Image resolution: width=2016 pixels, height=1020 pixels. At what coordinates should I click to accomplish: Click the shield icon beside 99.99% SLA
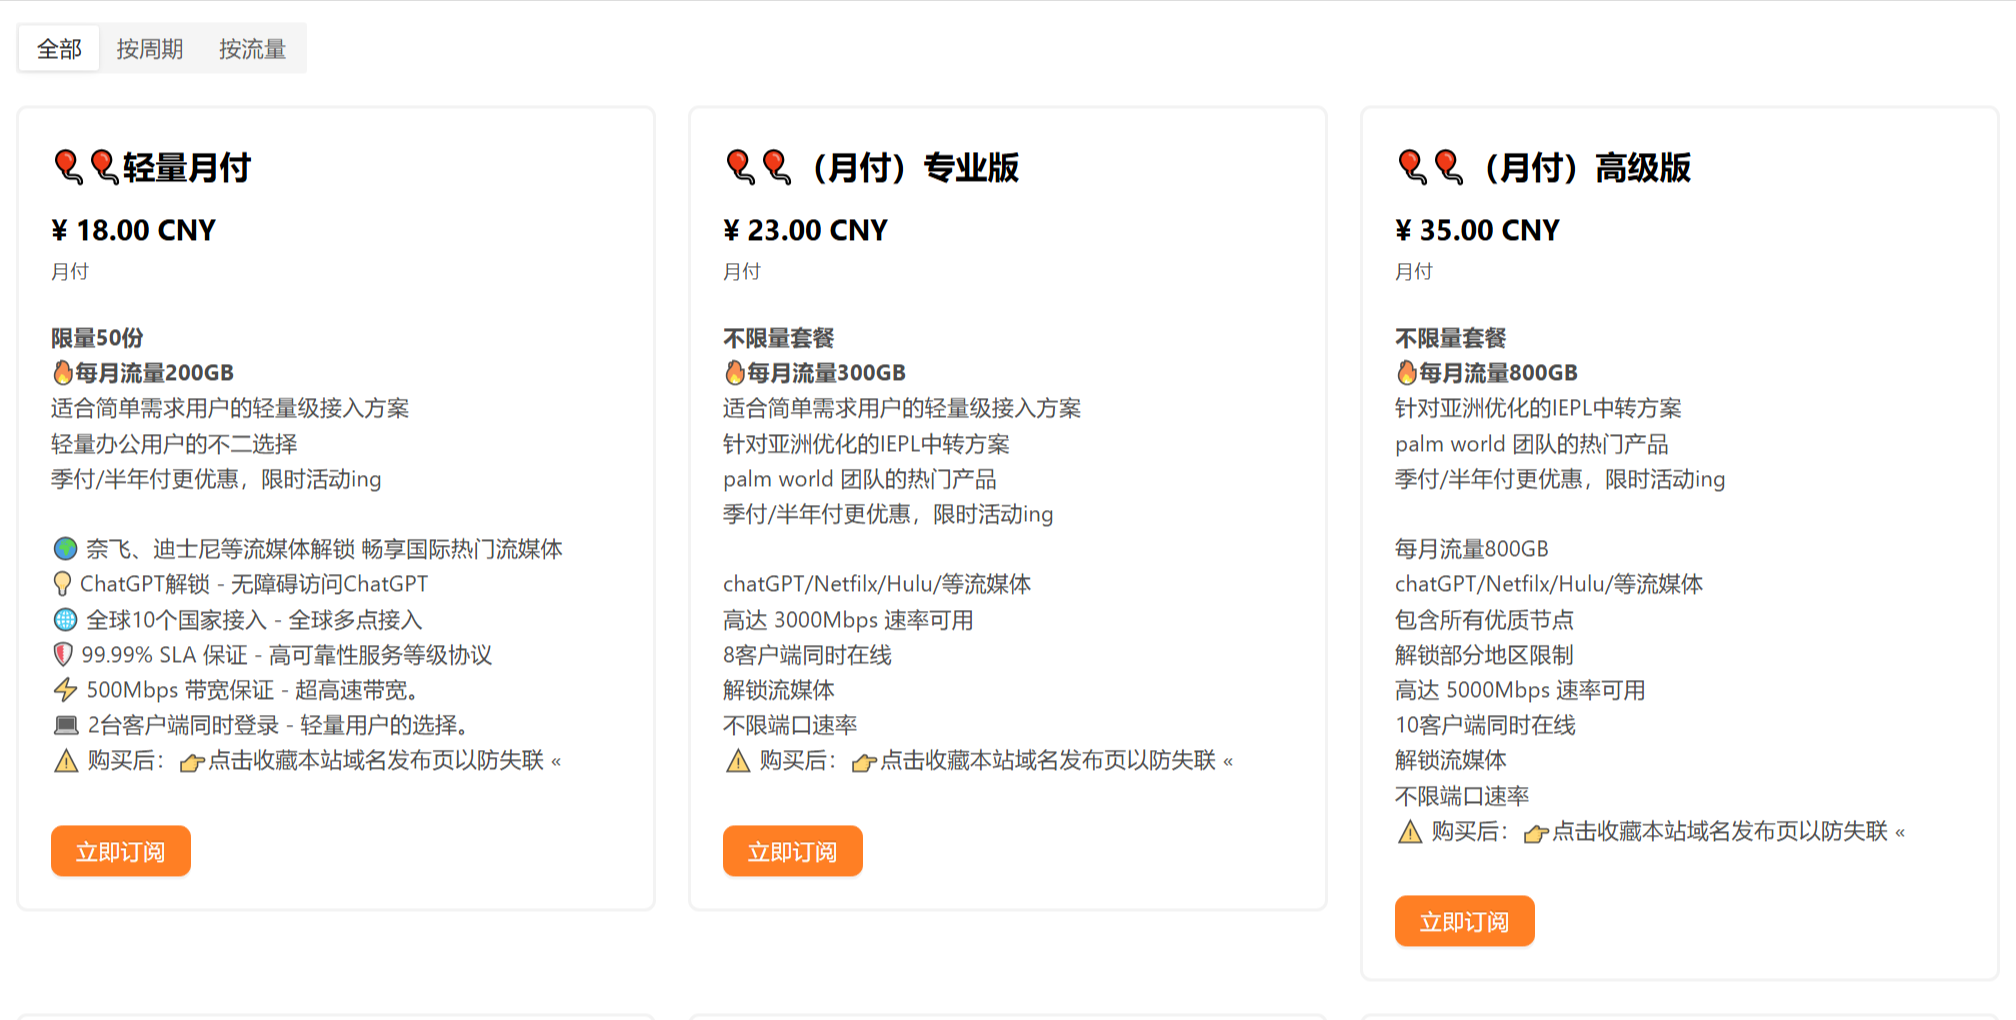(63, 655)
